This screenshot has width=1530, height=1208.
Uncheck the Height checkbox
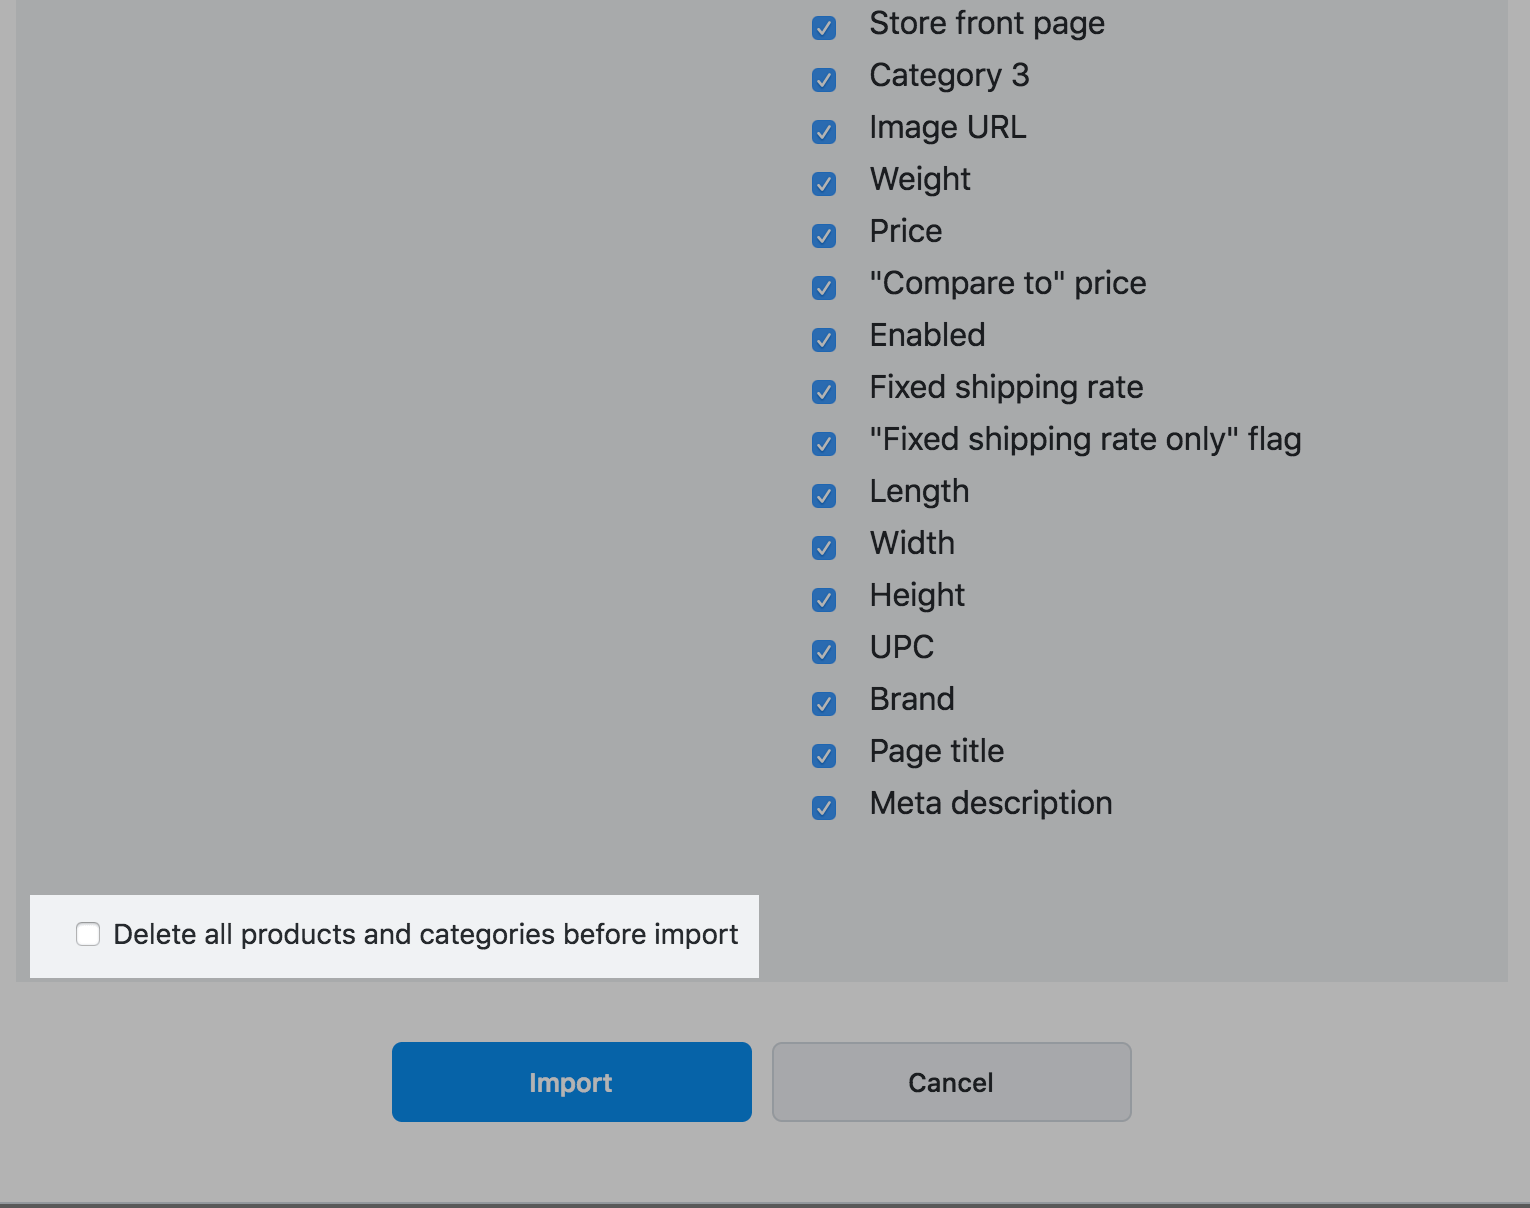823,600
